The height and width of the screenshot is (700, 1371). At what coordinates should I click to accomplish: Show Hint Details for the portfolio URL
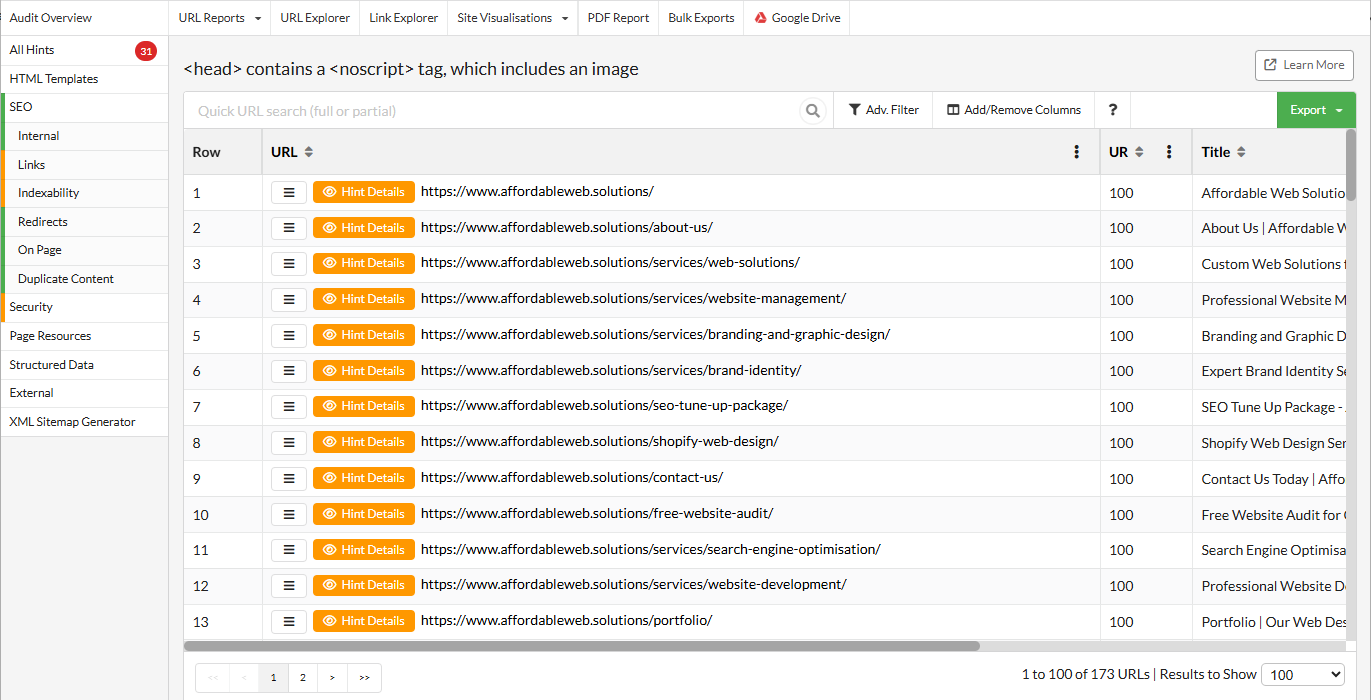[364, 621]
